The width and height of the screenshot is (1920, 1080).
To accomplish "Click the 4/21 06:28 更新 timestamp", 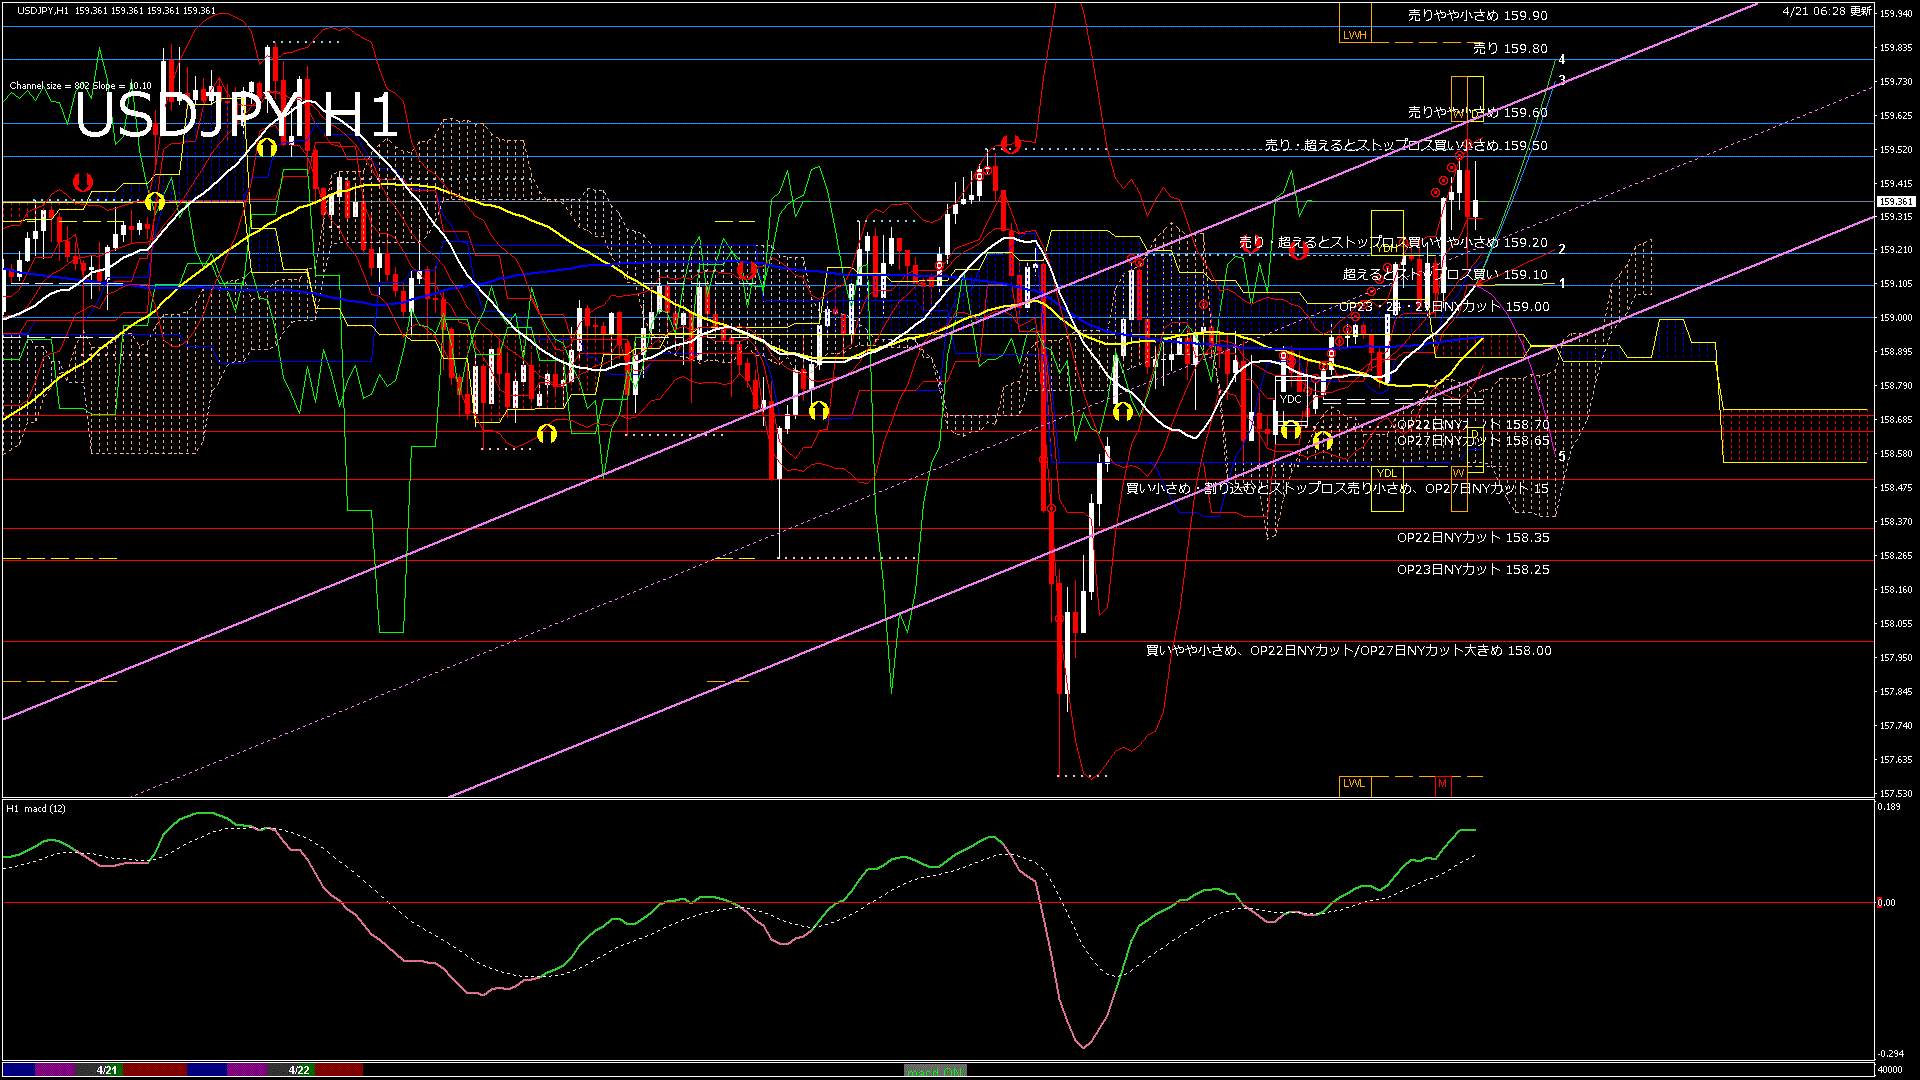I will click(x=1827, y=11).
